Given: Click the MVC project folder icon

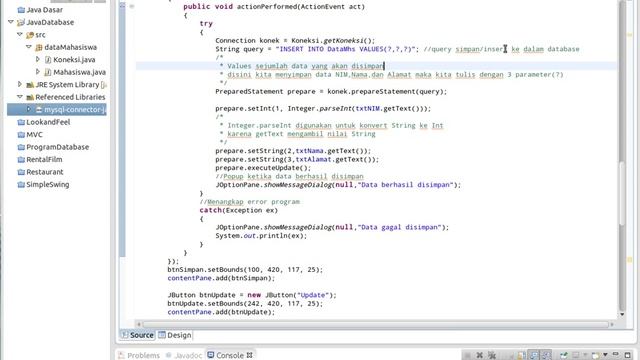Looking at the screenshot, I should pyautogui.click(x=21, y=135).
